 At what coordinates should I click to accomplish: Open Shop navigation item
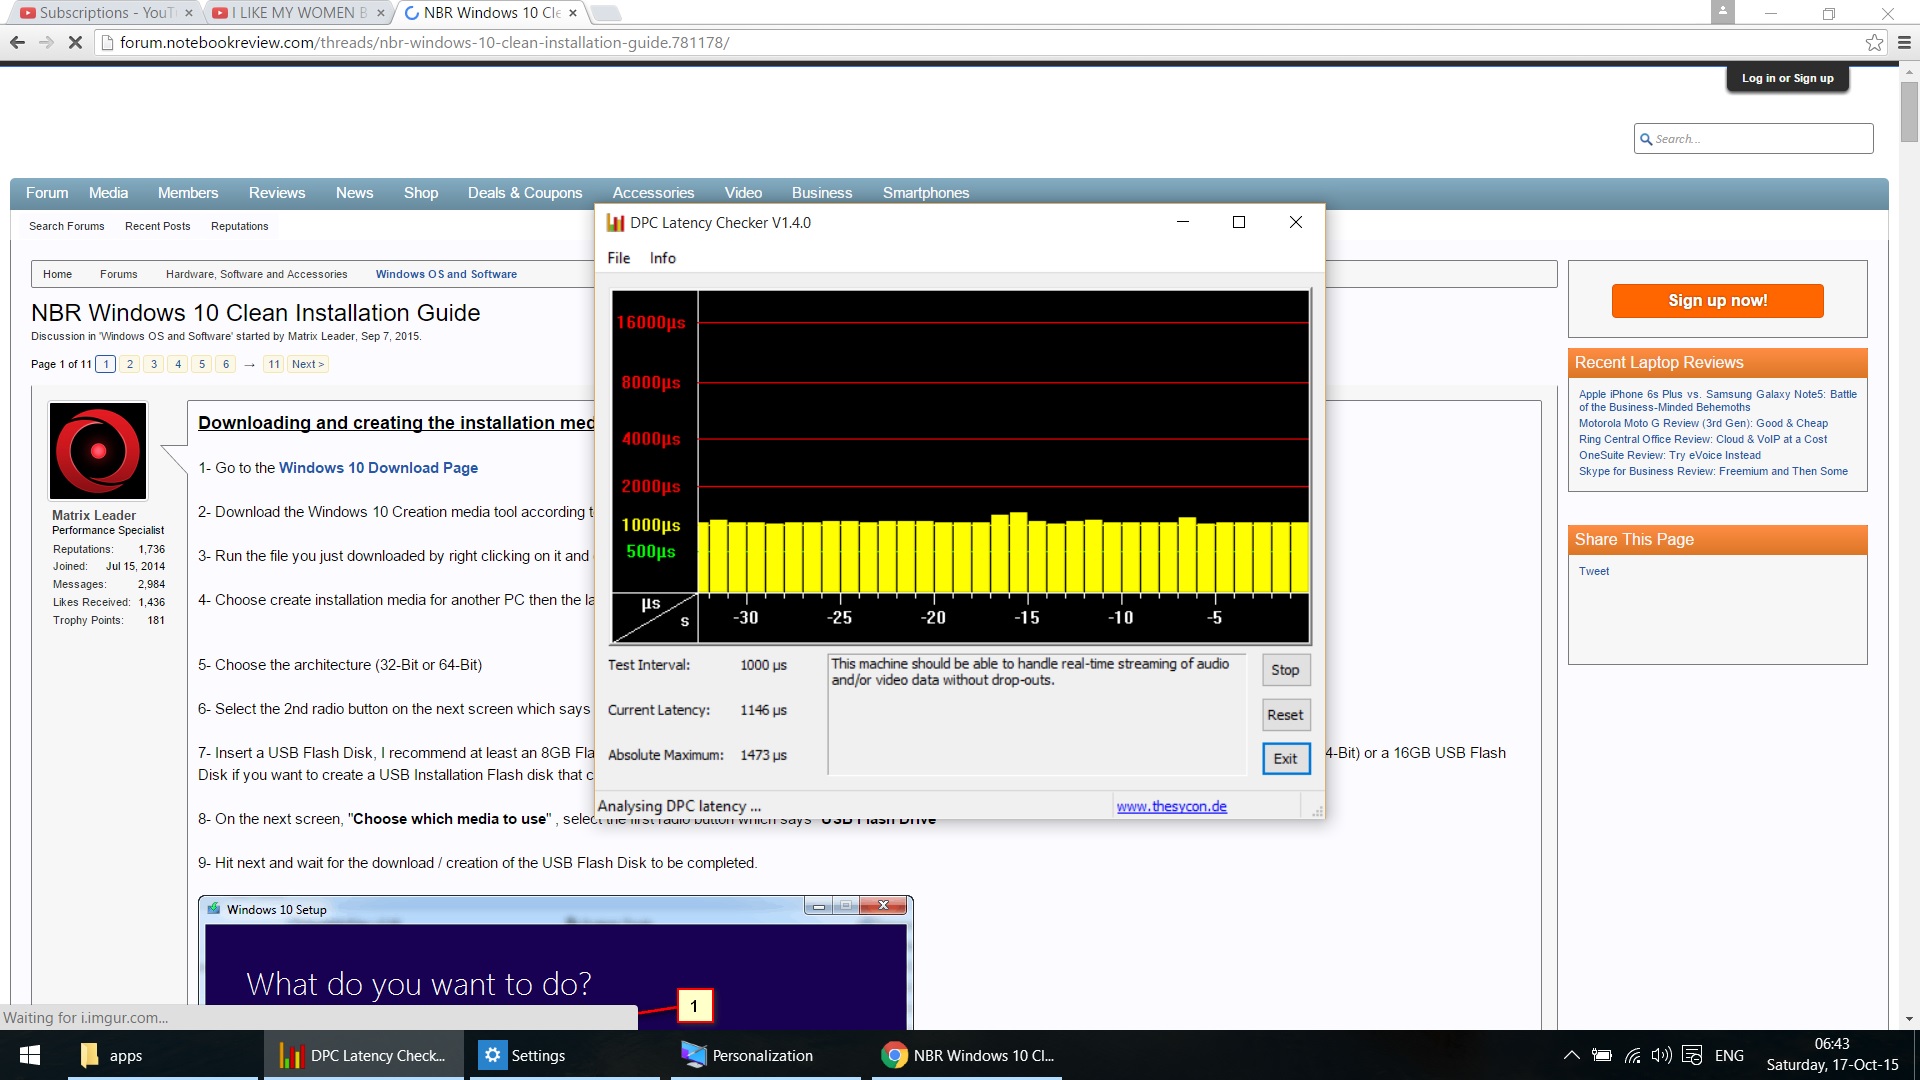(421, 193)
